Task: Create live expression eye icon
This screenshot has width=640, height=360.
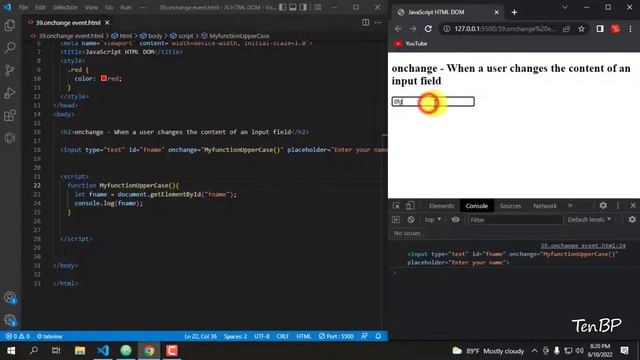Action: pos(455,220)
